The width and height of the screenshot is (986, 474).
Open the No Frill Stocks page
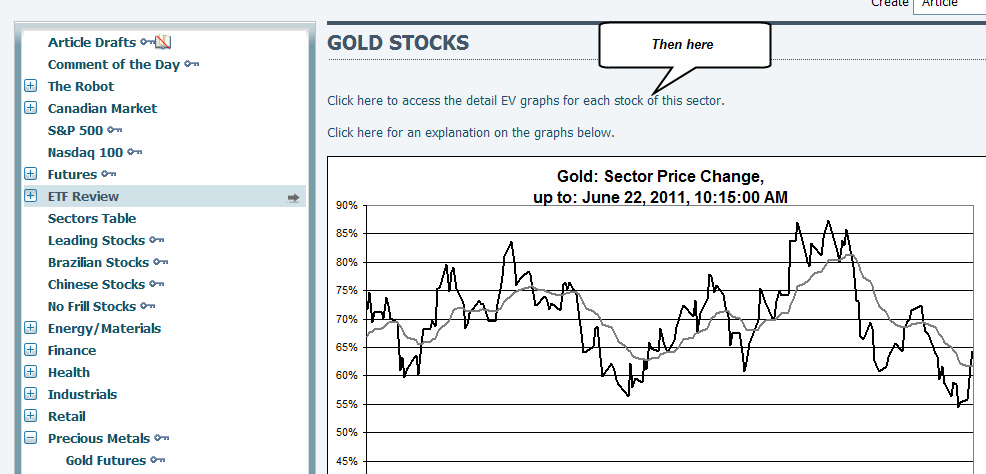(91, 306)
